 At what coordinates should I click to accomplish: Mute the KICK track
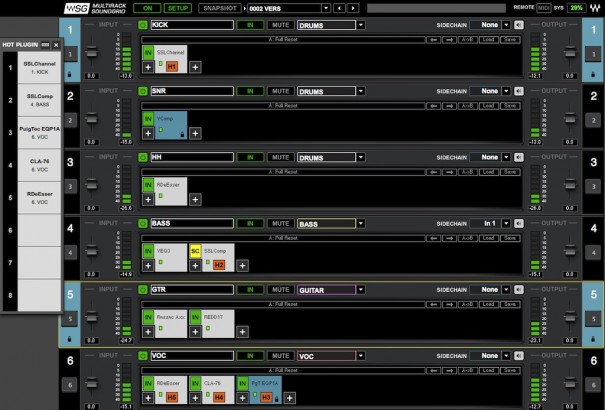[281, 24]
